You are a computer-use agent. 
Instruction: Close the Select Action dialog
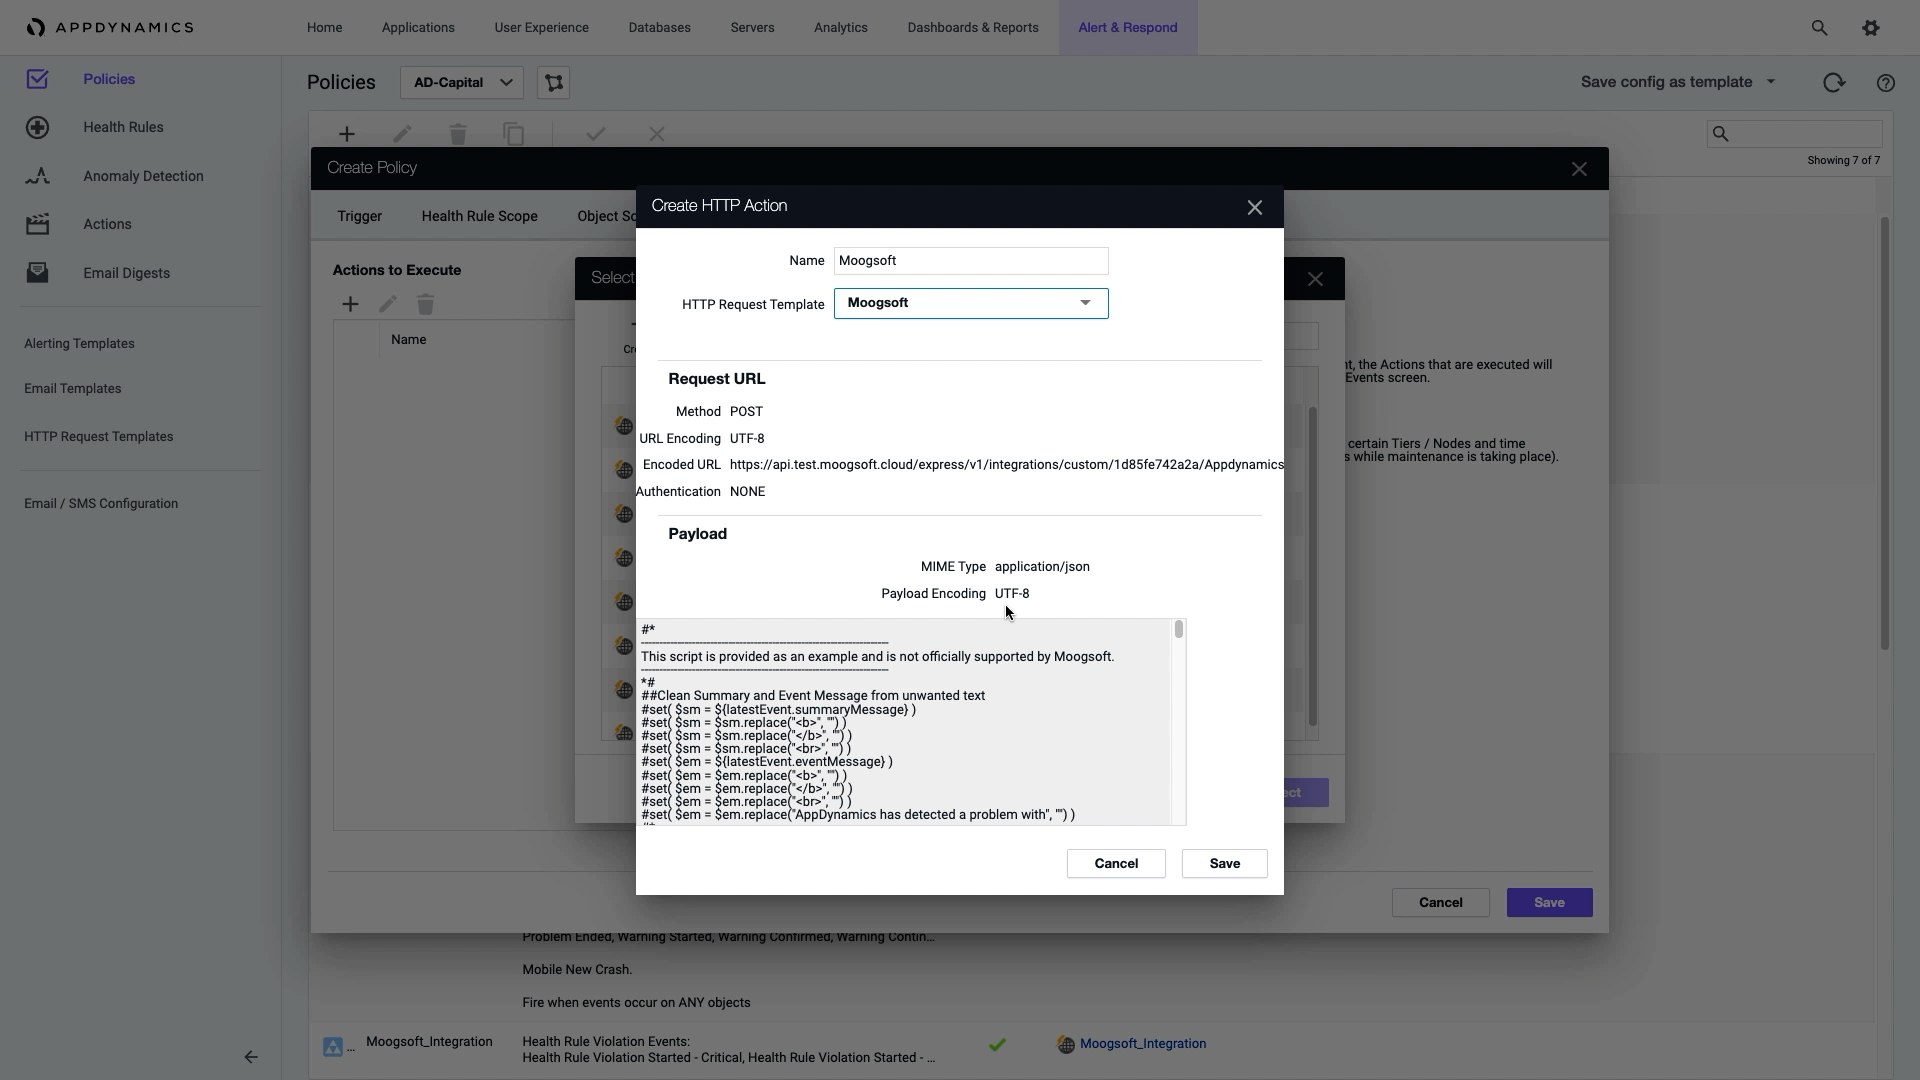pos(1316,280)
